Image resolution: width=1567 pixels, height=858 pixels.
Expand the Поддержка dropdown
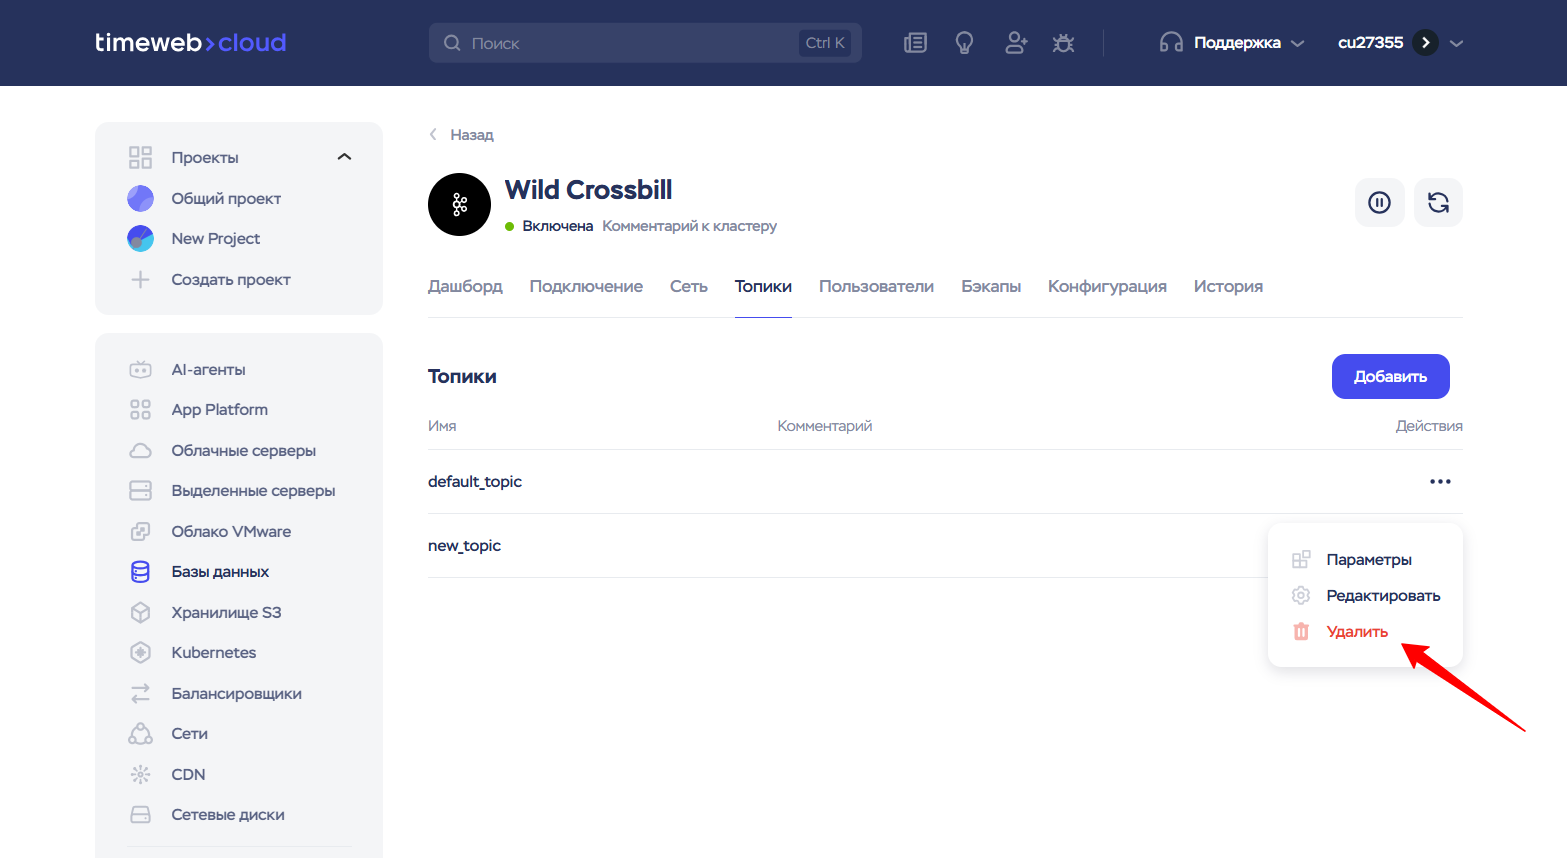(x=1232, y=43)
